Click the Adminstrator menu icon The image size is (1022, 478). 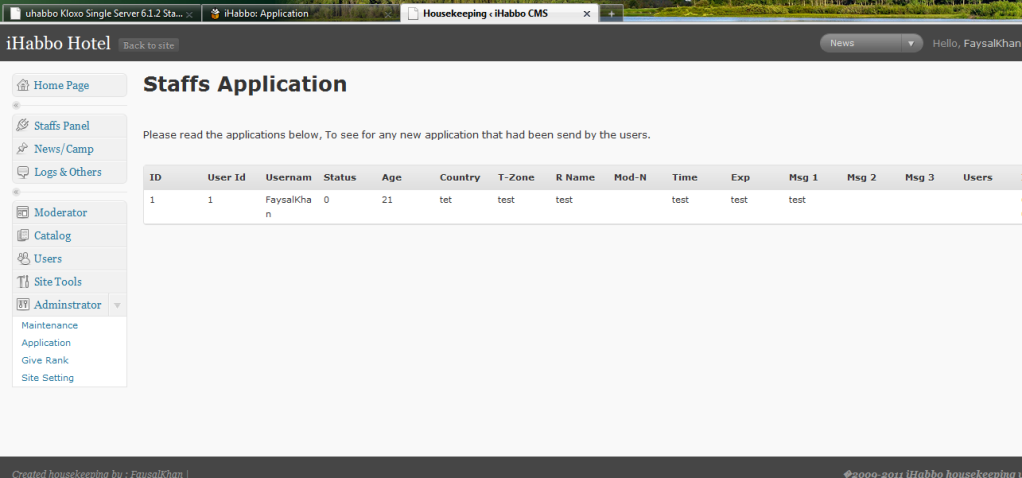pos(23,305)
